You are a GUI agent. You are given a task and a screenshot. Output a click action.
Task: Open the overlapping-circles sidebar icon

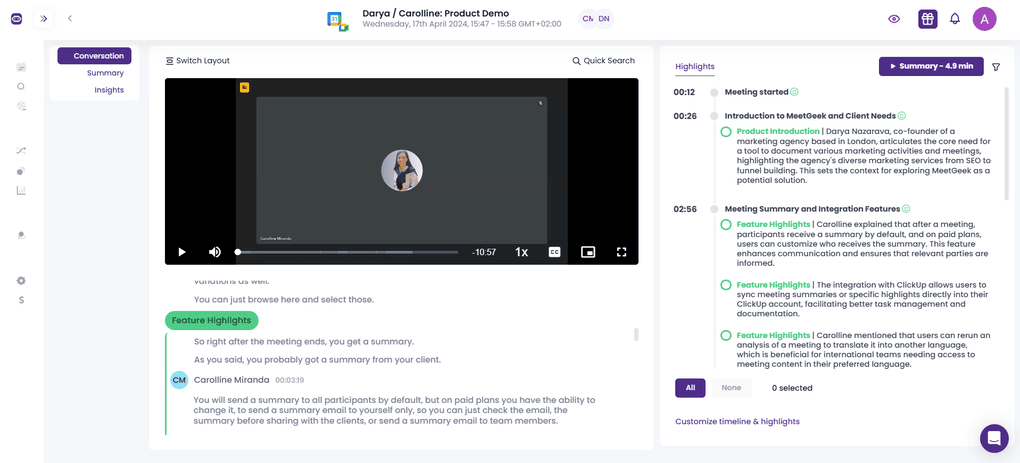tap(21, 171)
